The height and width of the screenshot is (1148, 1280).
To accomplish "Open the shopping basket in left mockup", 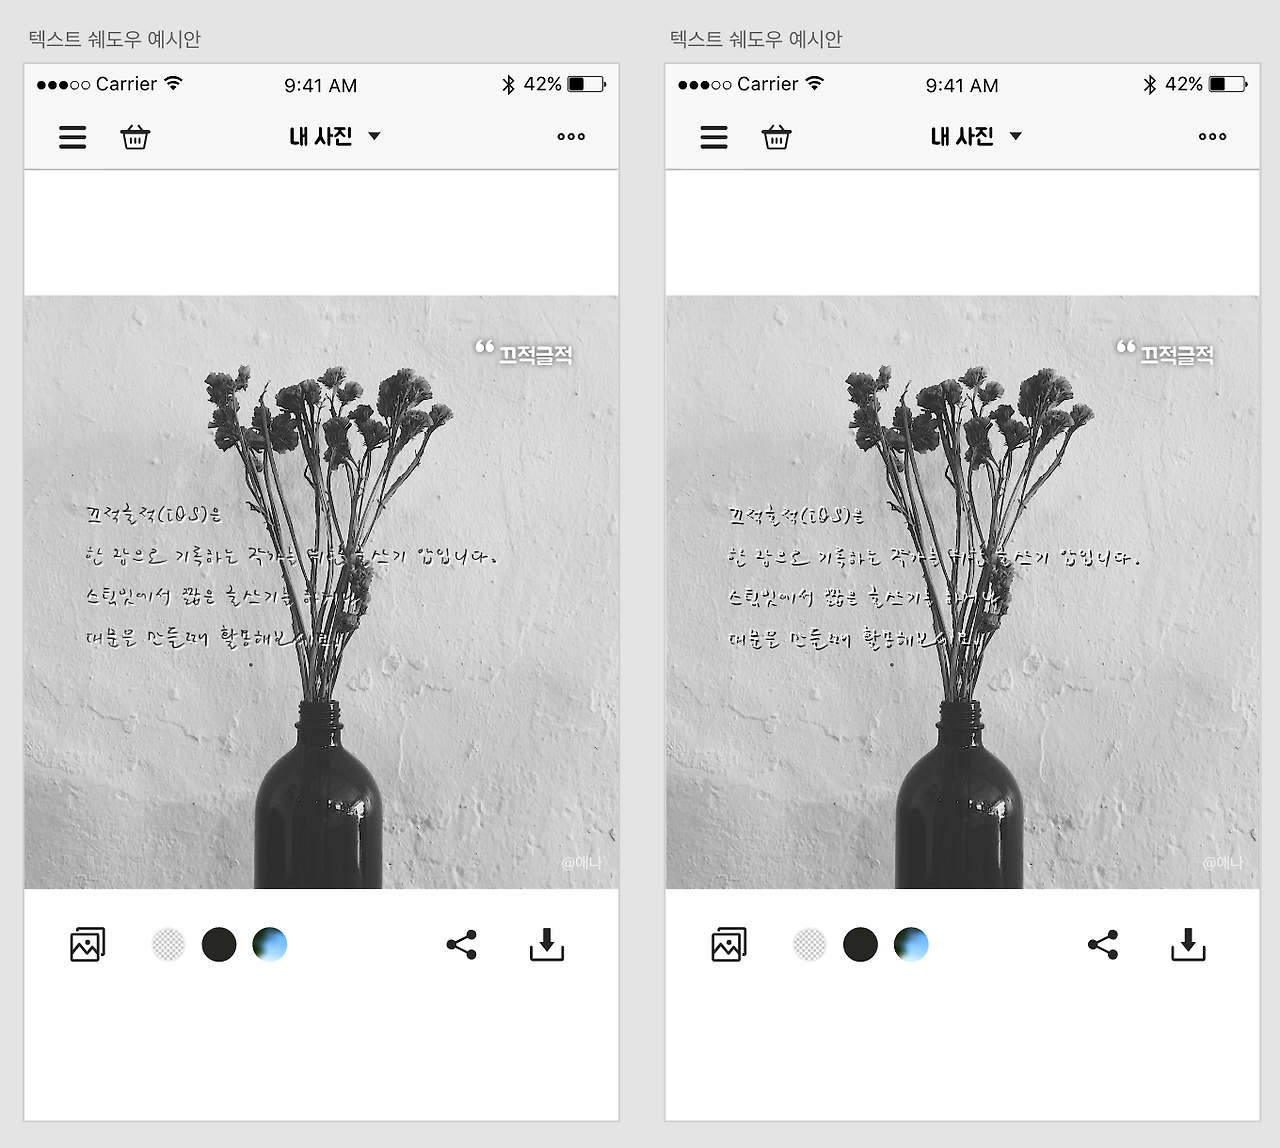I will pyautogui.click(x=135, y=137).
